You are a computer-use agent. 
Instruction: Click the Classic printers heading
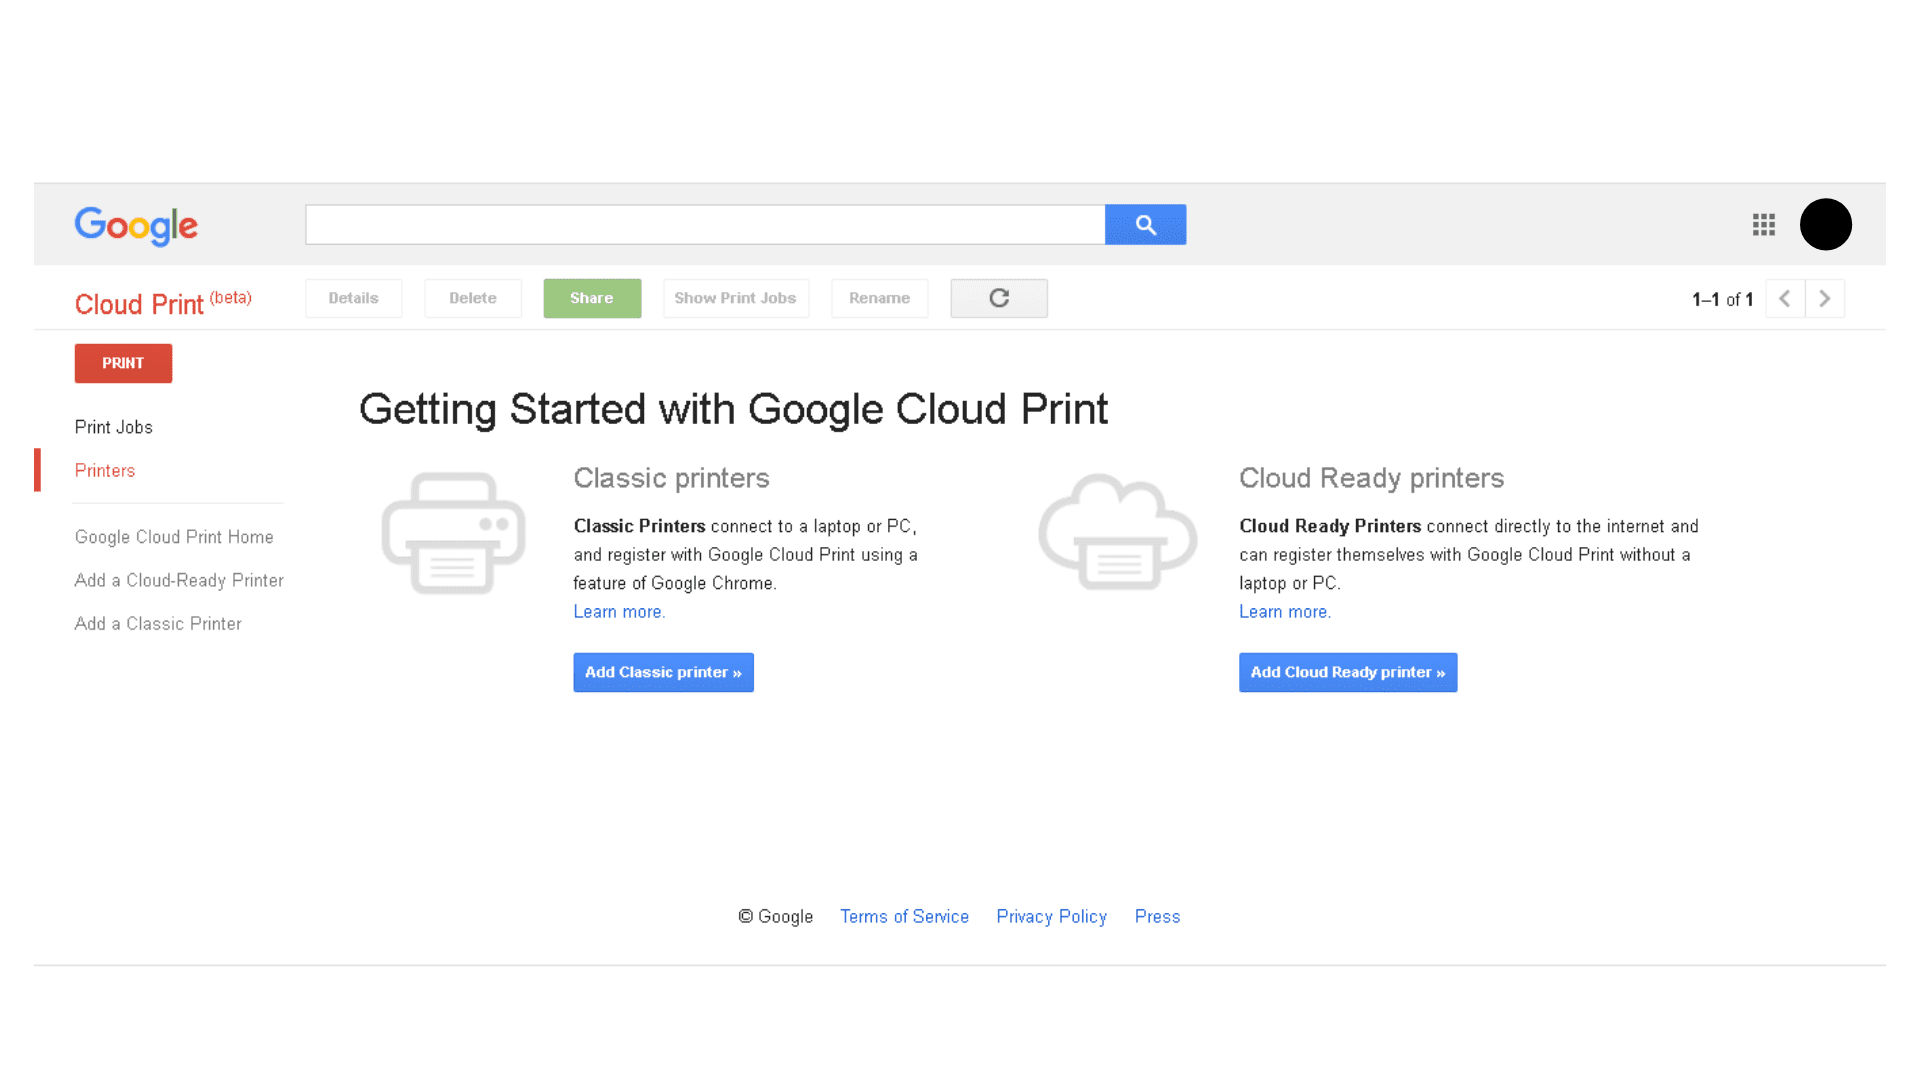[671, 478]
